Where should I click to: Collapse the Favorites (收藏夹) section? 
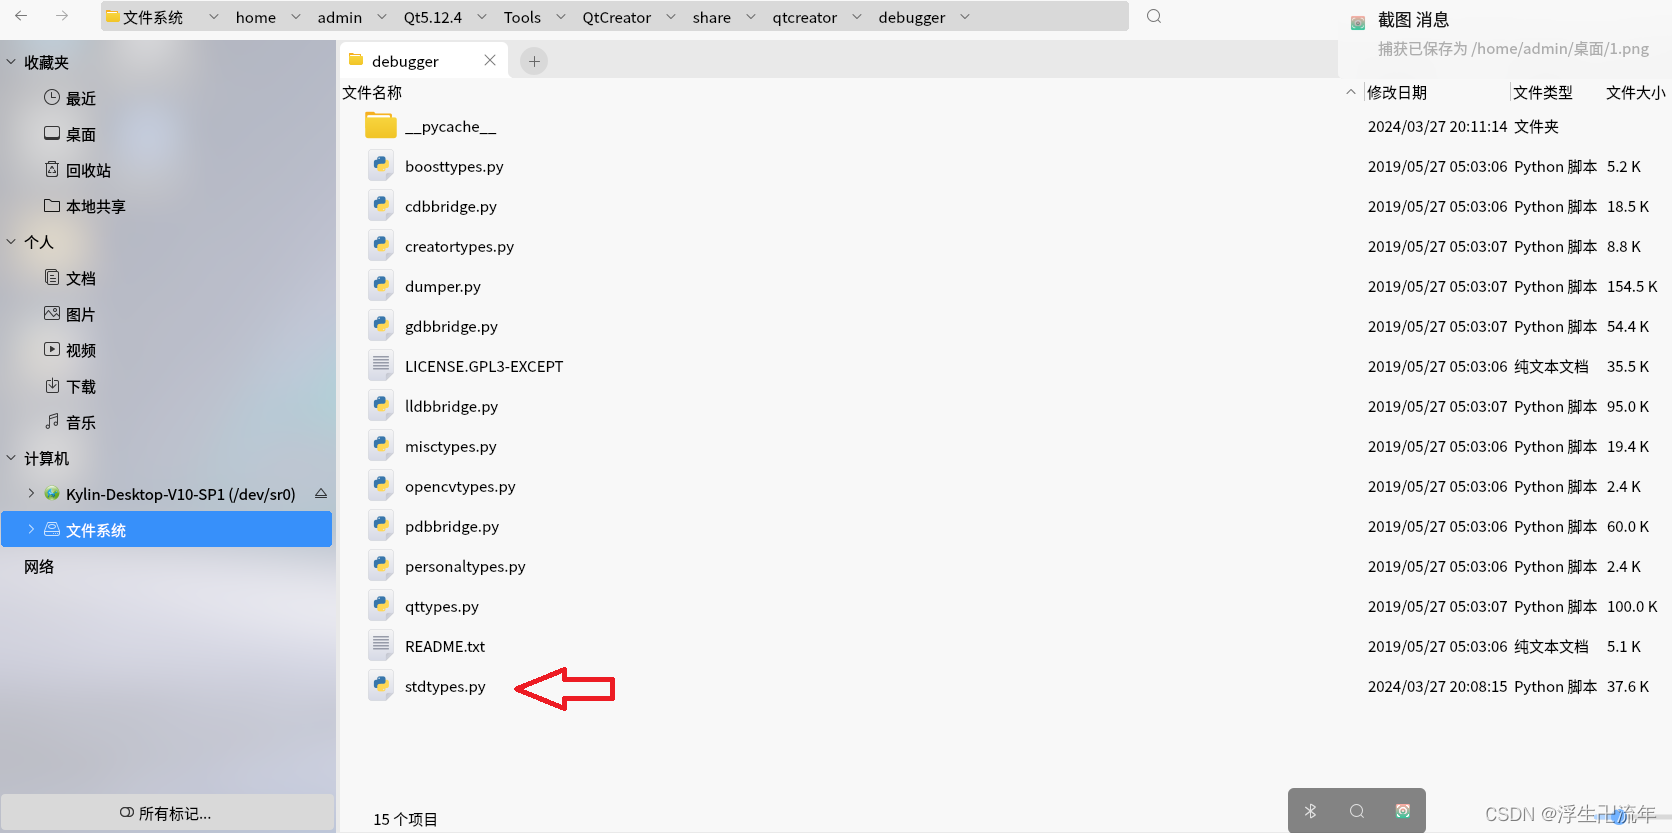tap(11, 62)
